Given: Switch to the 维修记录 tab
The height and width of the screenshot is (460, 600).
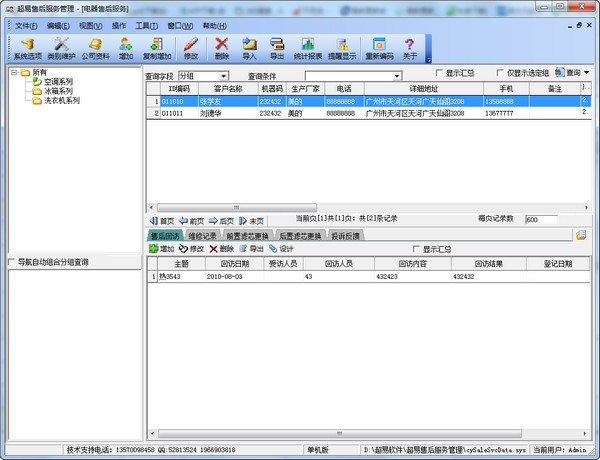Looking at the screenshot, I should pos(203,236).
